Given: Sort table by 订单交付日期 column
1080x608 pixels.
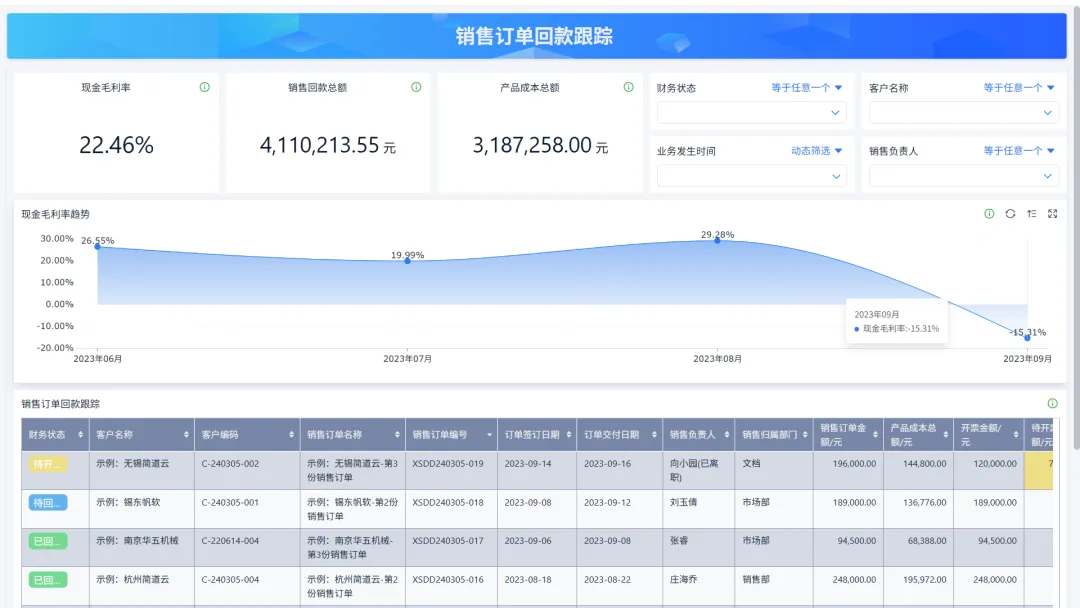Looking at the screenshot, I should pyautogui.click(x=654, y=434).
